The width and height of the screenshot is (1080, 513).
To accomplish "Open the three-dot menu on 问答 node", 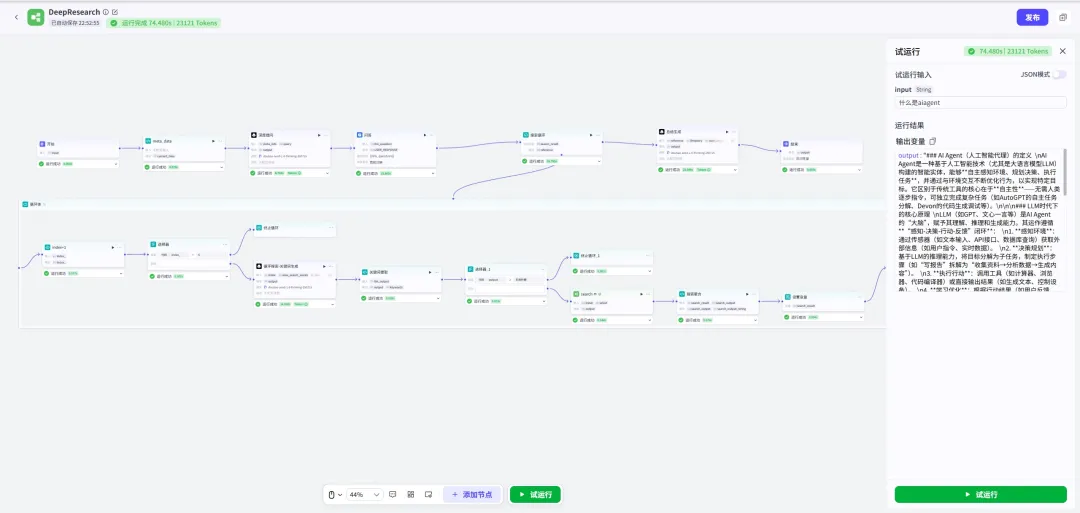I will point(432,135).
